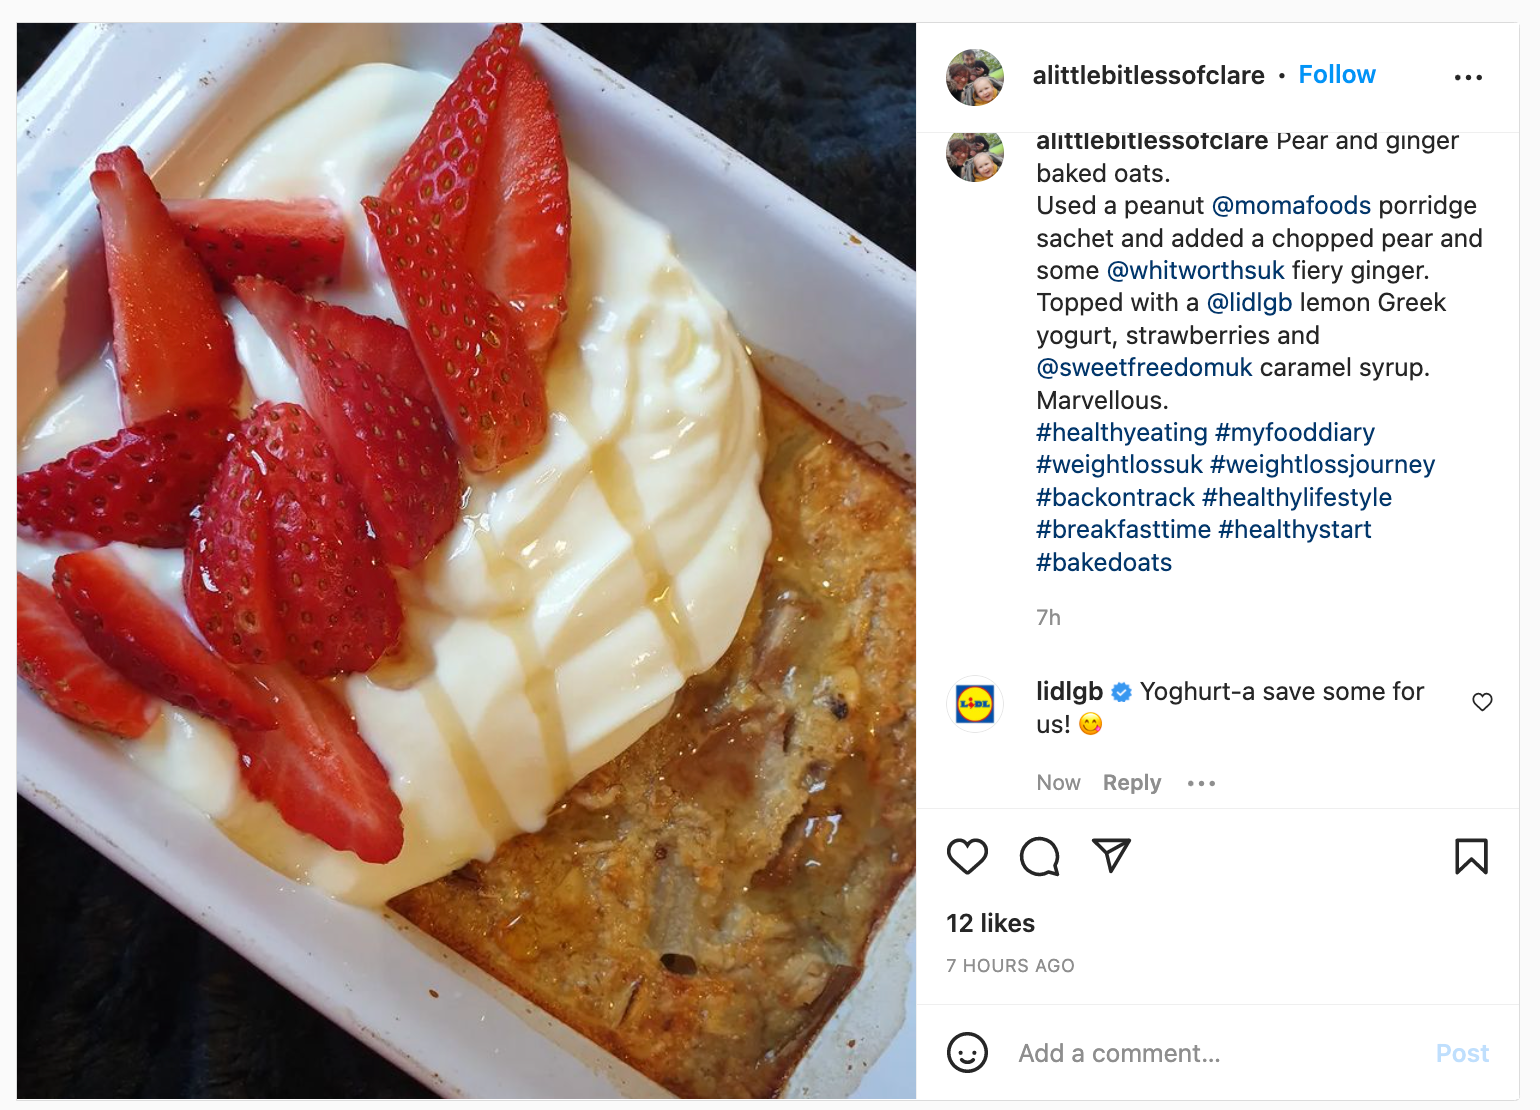This screenshot has width=1540, height=1110.
Task: View the 12 likes list
Action: click(990, 923)
